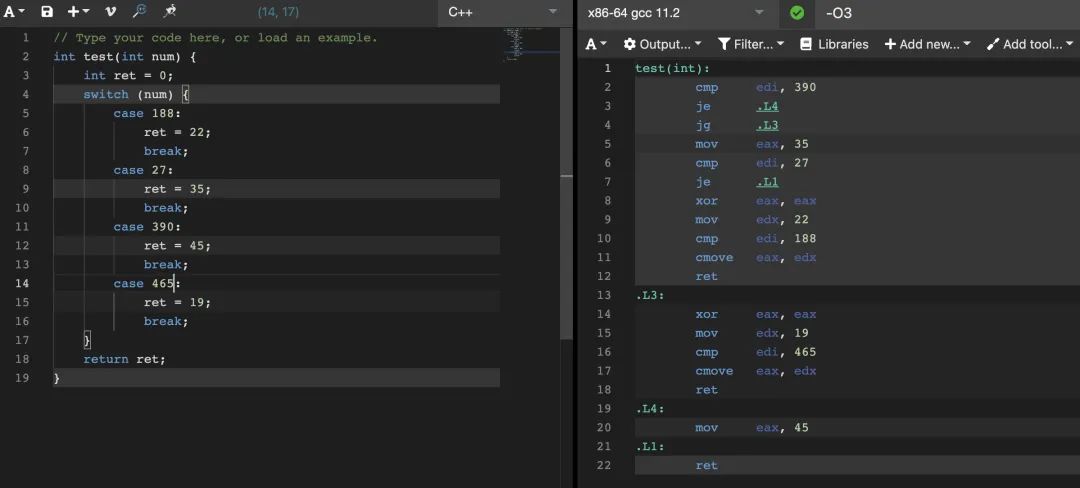Open the Add tool menu

(1029, 44)
